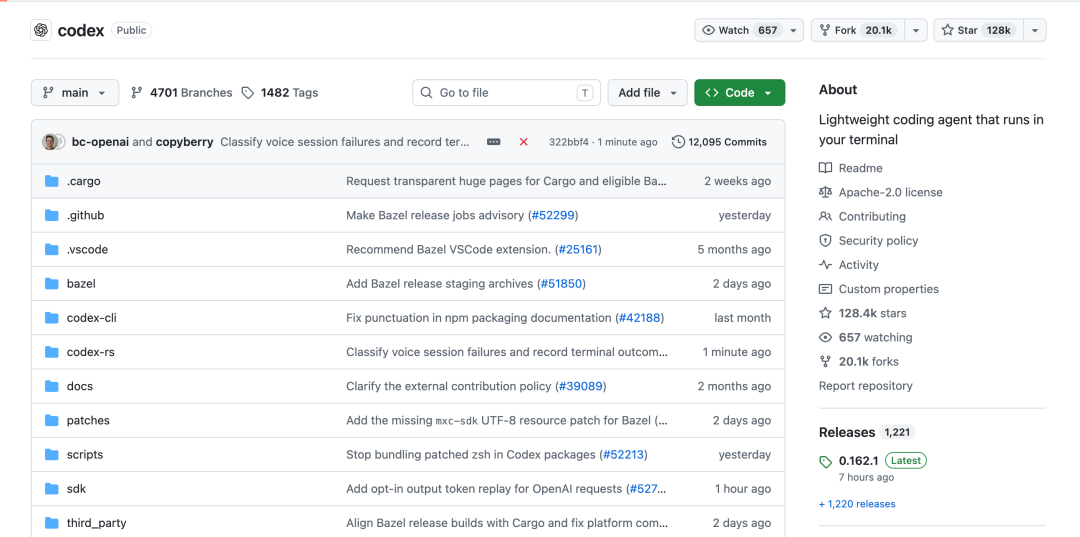1080x537 pixels.
Task: Star the codex repository
Action: click(979, 30)
